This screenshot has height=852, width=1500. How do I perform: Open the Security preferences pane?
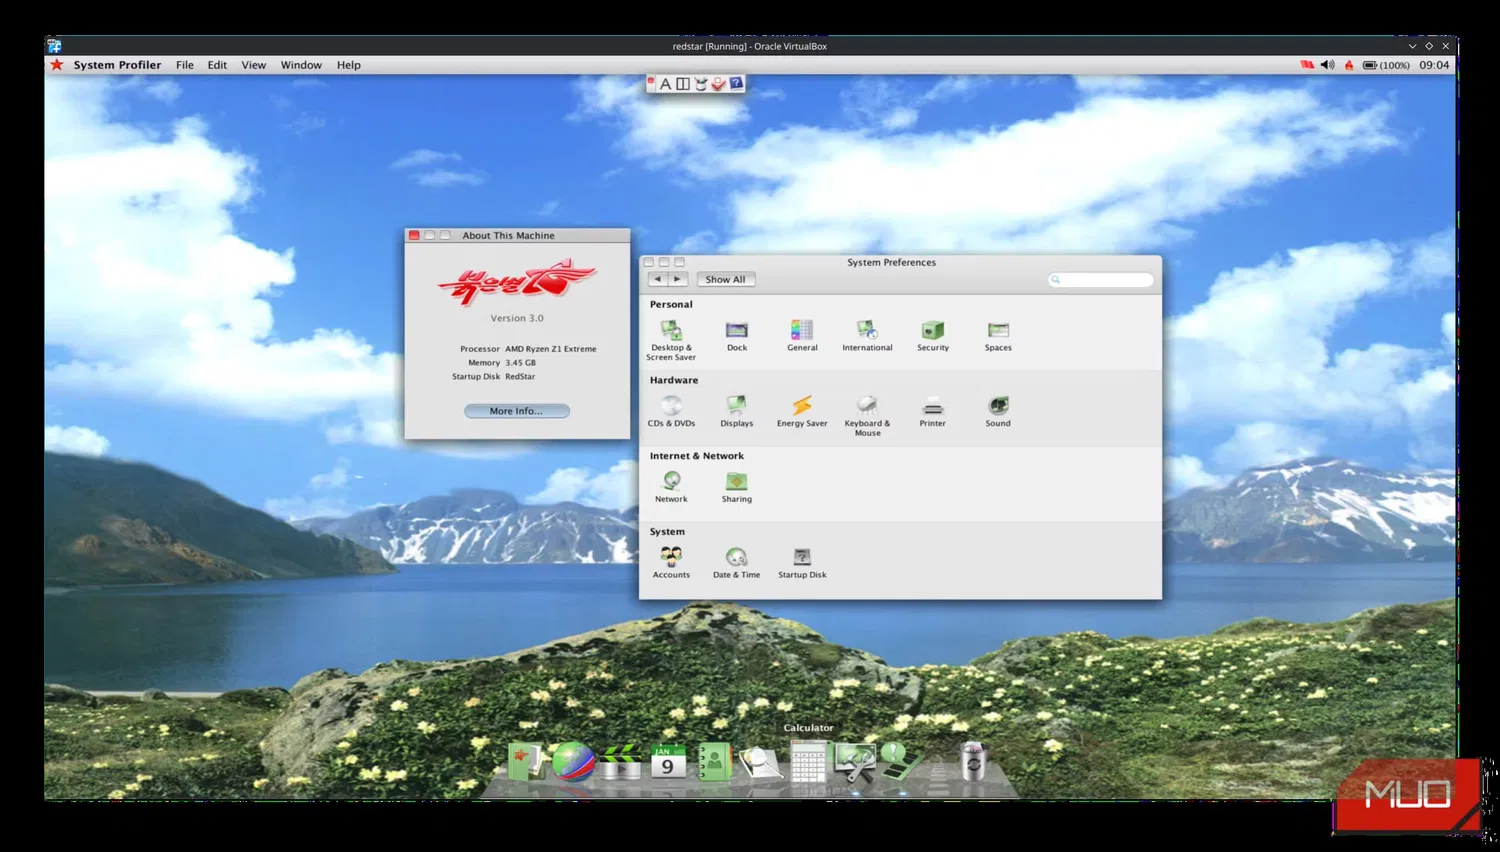933,336
